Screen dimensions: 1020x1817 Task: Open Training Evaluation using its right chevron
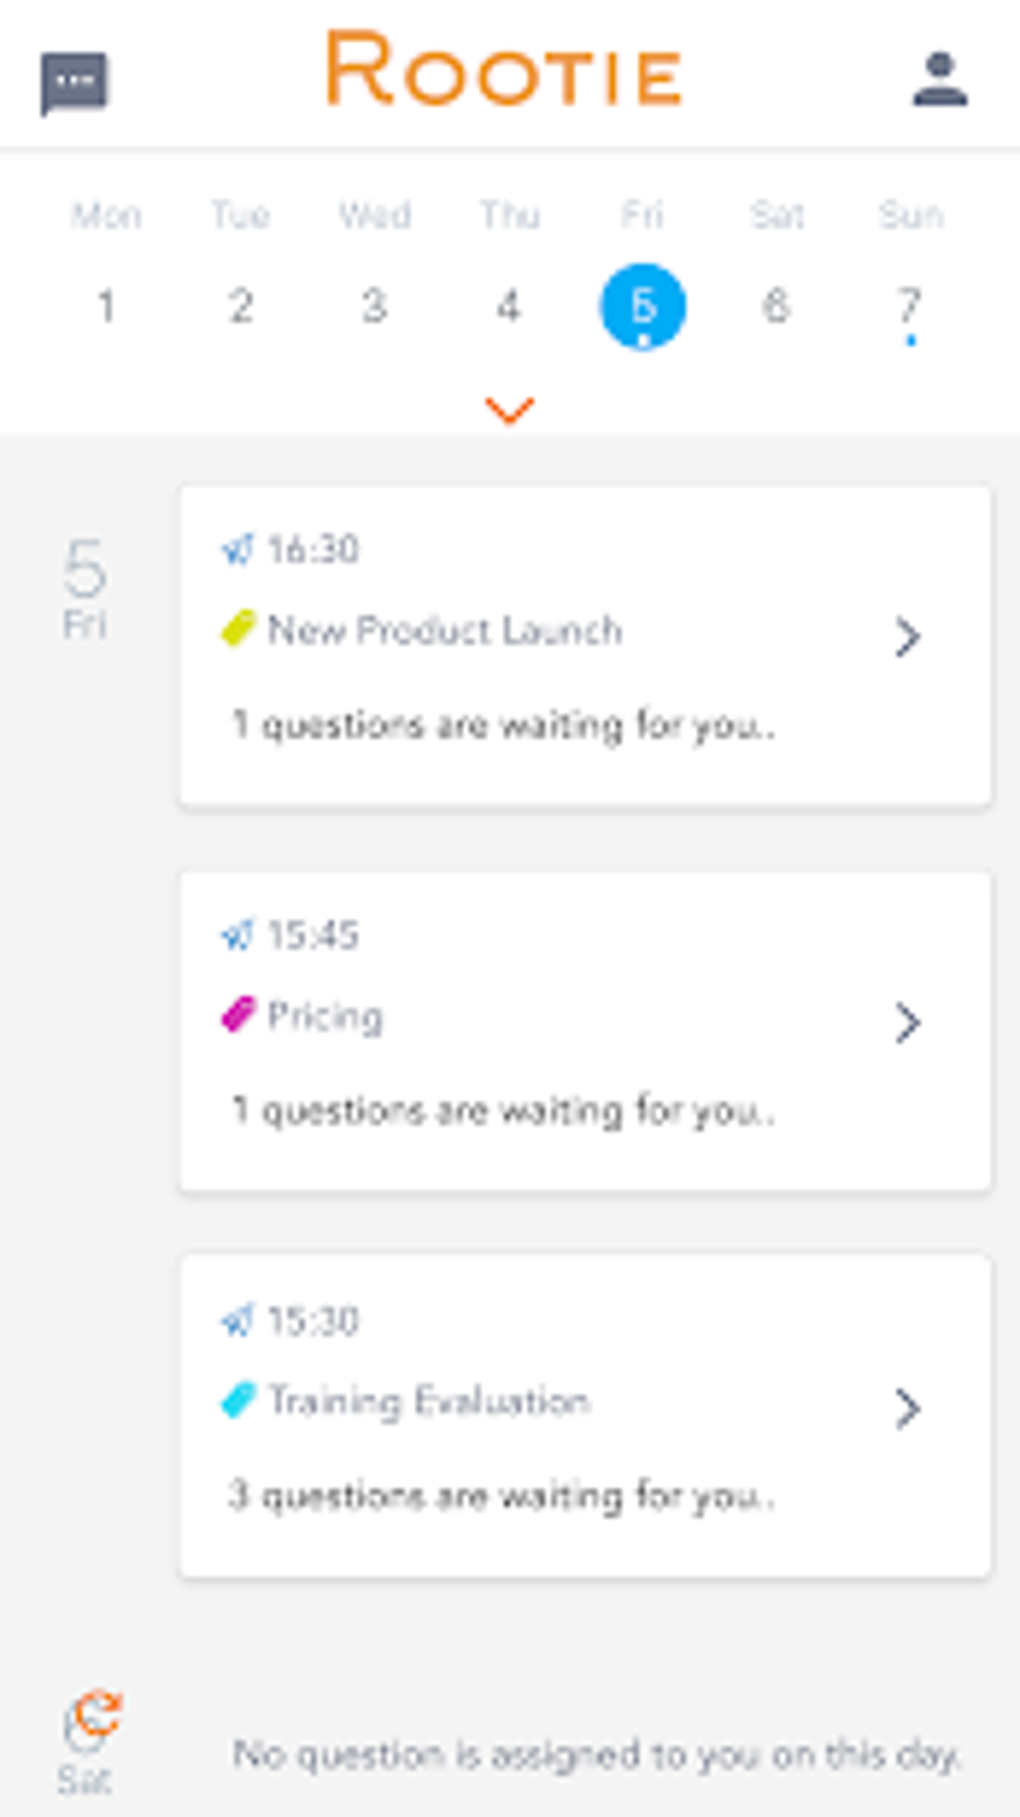click(x=907, y=1408)
